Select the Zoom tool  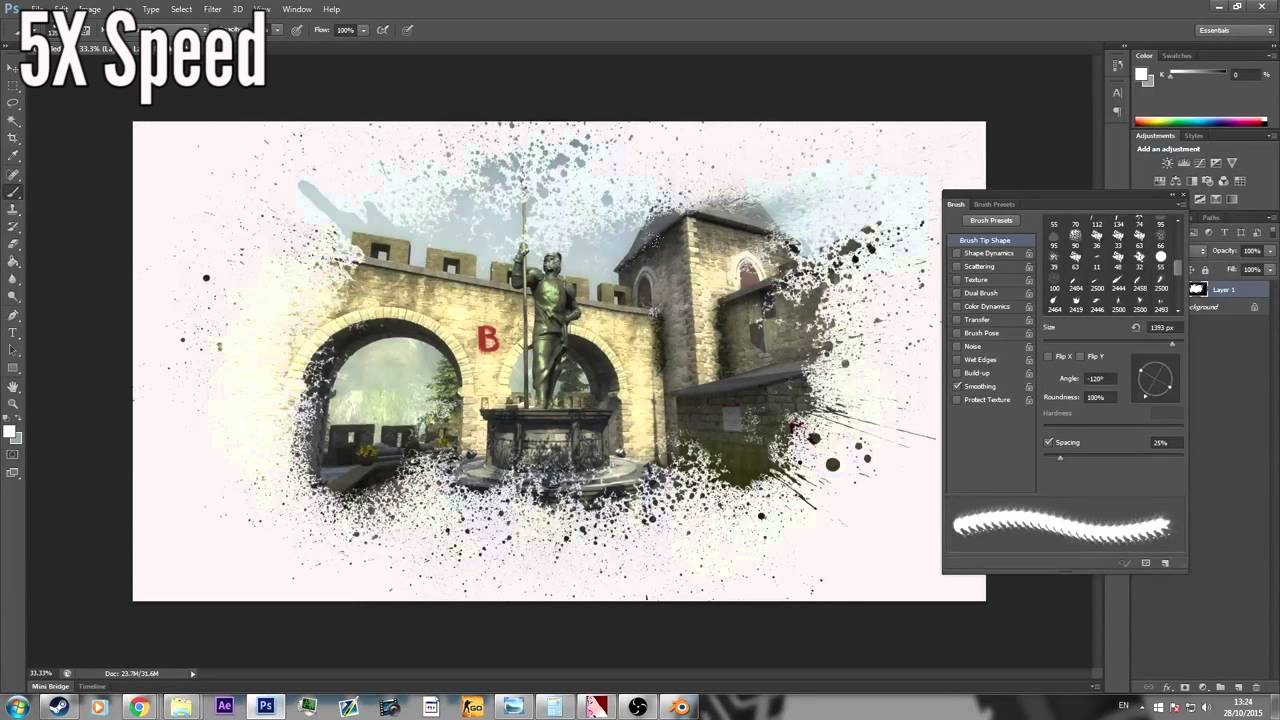tap(13, 403)
